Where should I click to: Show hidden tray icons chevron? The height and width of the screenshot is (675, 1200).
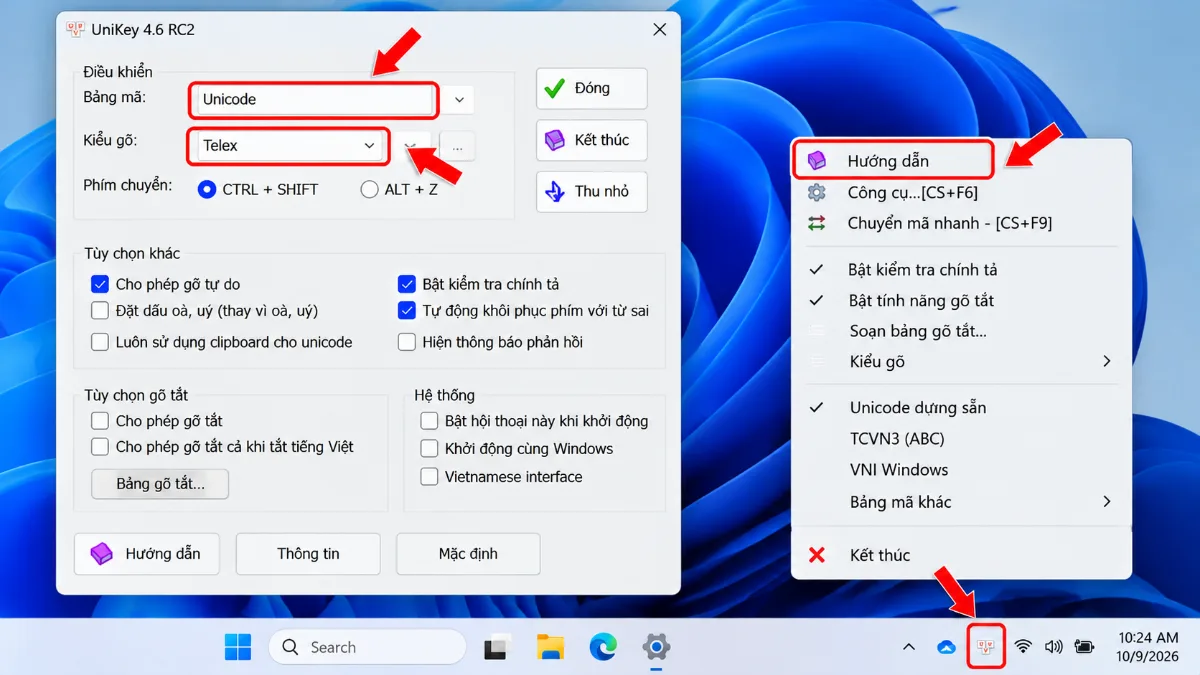point(908,647)
